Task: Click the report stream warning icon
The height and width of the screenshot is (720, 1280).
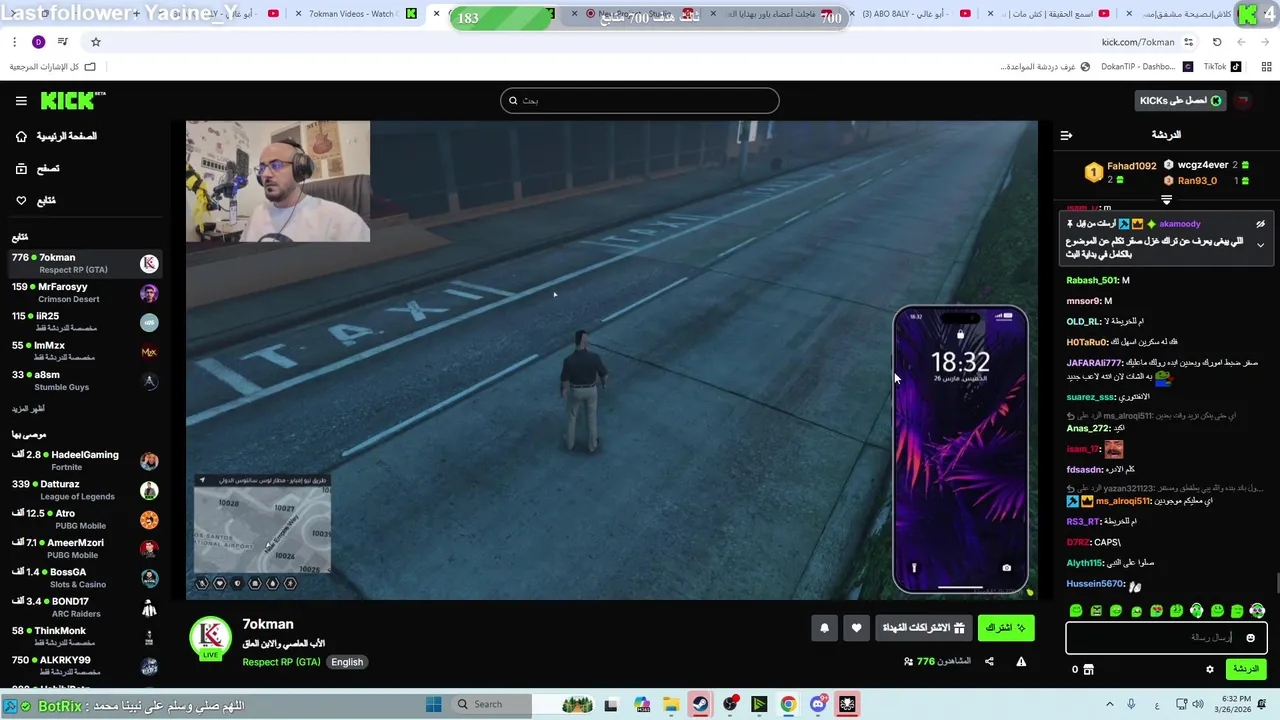Action: [1021, 661]
